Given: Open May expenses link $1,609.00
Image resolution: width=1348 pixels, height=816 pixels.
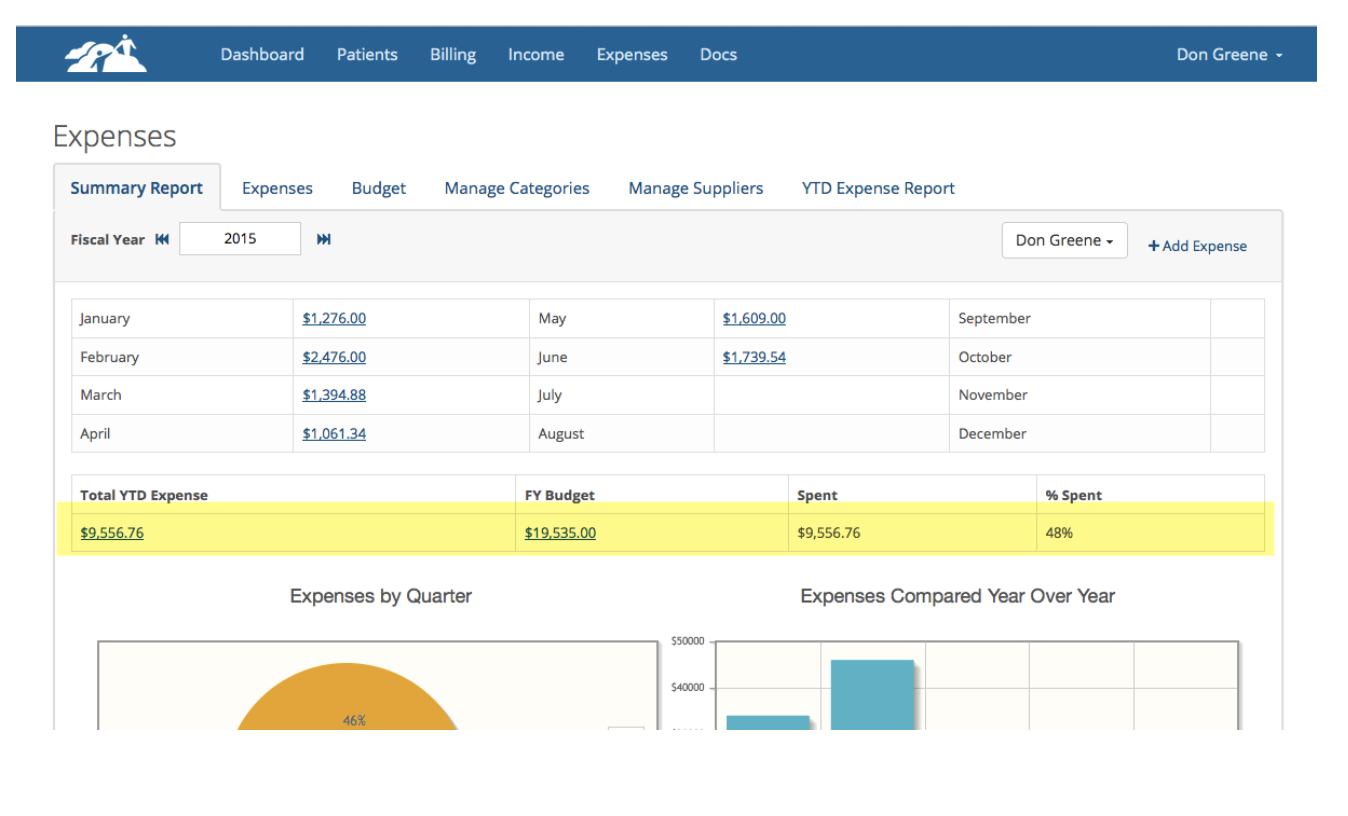Looking at the screenshot, I should tap(754, 318).
